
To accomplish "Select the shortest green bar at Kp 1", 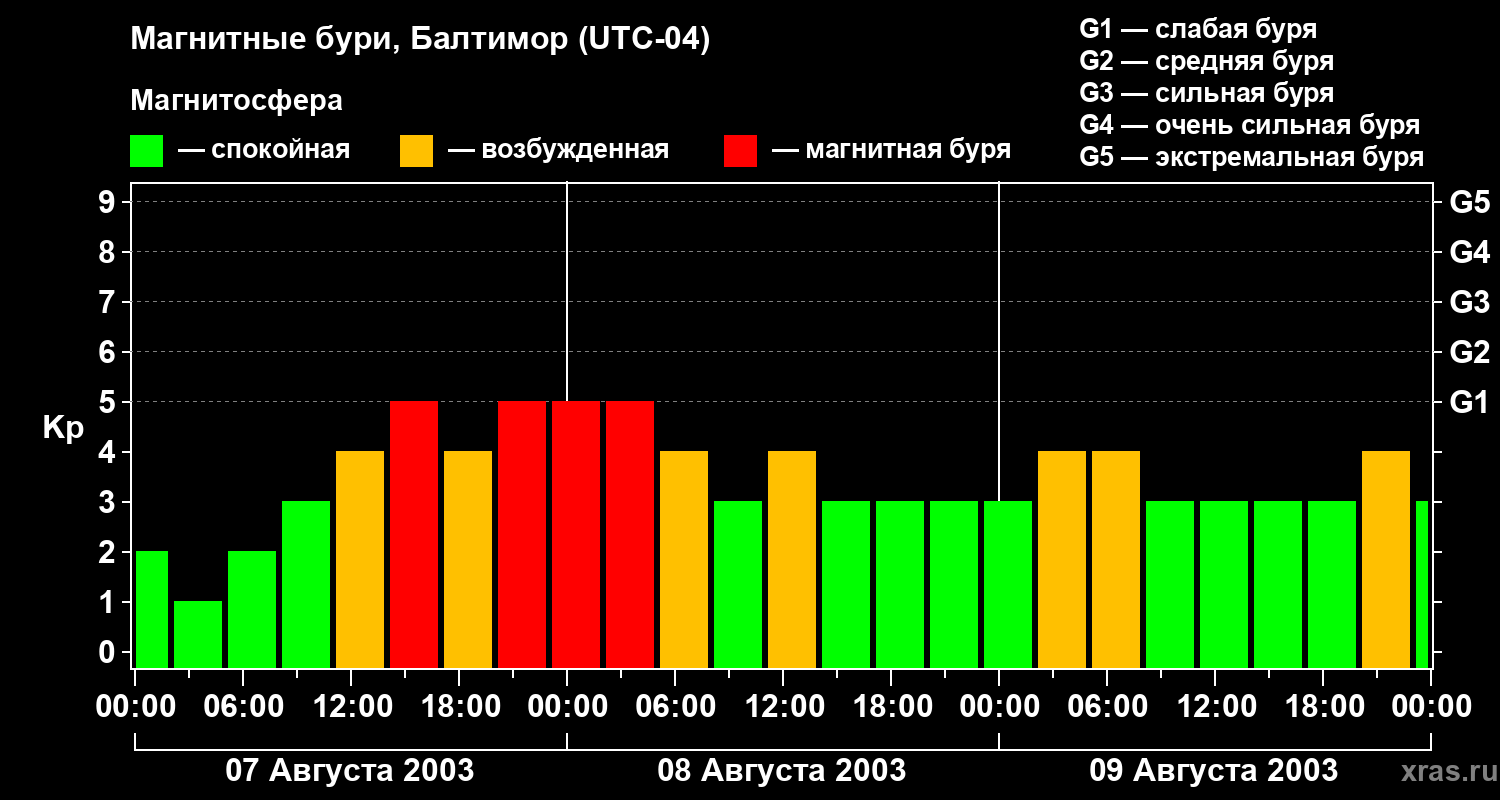I will pyautogui.click(x=198, y=634).
